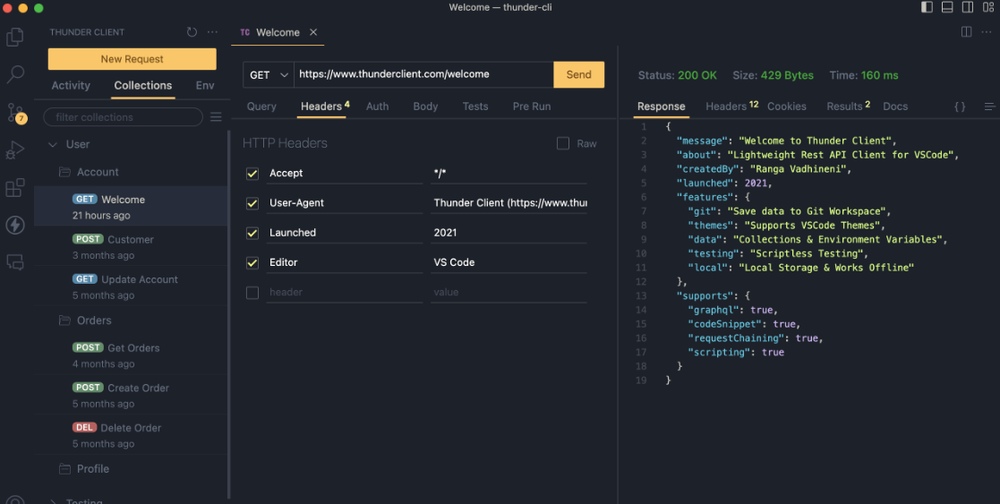The height and width of the screenshot is (504, 1000).
Task: Open the GET method dropdown
Action: click(268, 75)
